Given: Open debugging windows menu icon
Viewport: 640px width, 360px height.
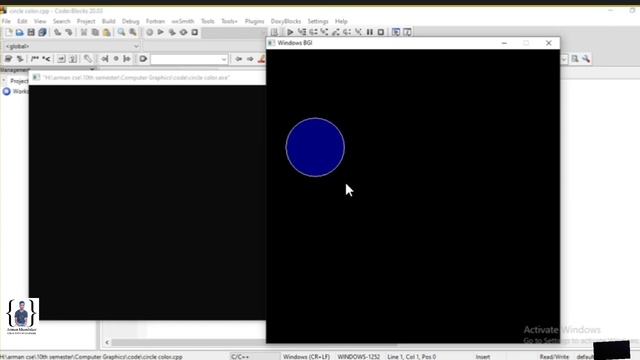Looking at the screenshot, I should 396,32.
